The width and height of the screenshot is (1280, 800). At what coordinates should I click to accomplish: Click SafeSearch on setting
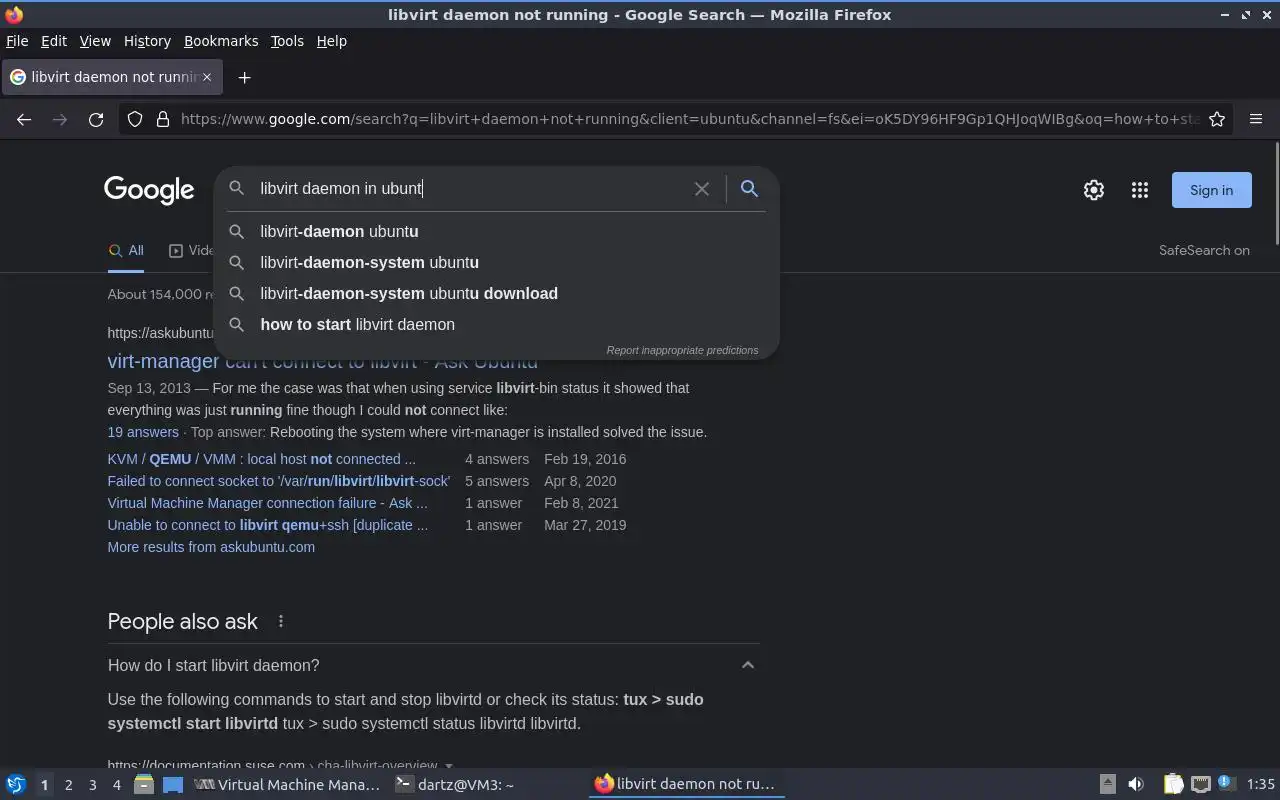(x=1204, y=250)
